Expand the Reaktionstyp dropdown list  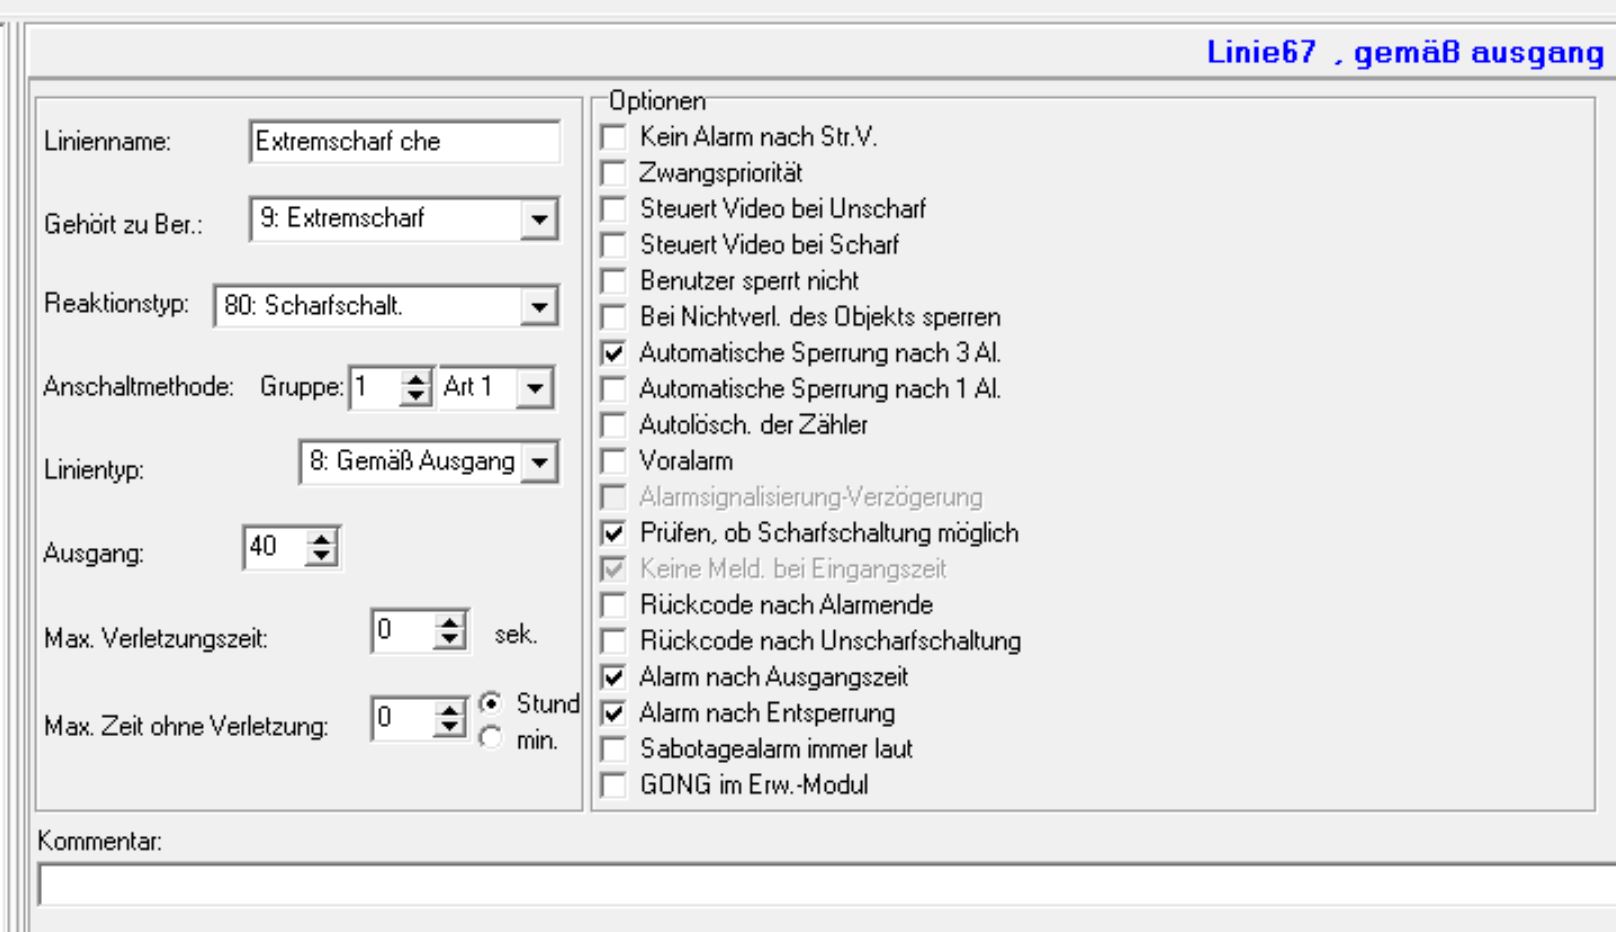pyautogui.click(x=538, y=306)
